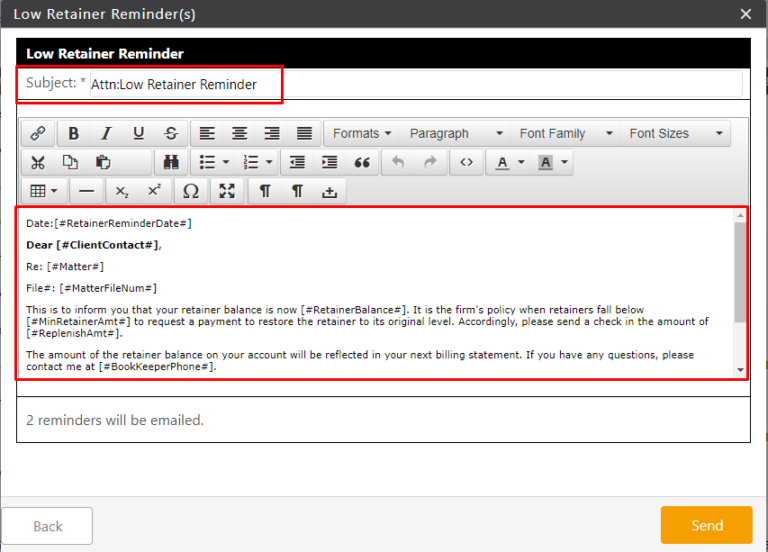Toggle Bold formatting in the editor
Image resolution: width=768 pixels, height=552 pixels.
(74, 133)
